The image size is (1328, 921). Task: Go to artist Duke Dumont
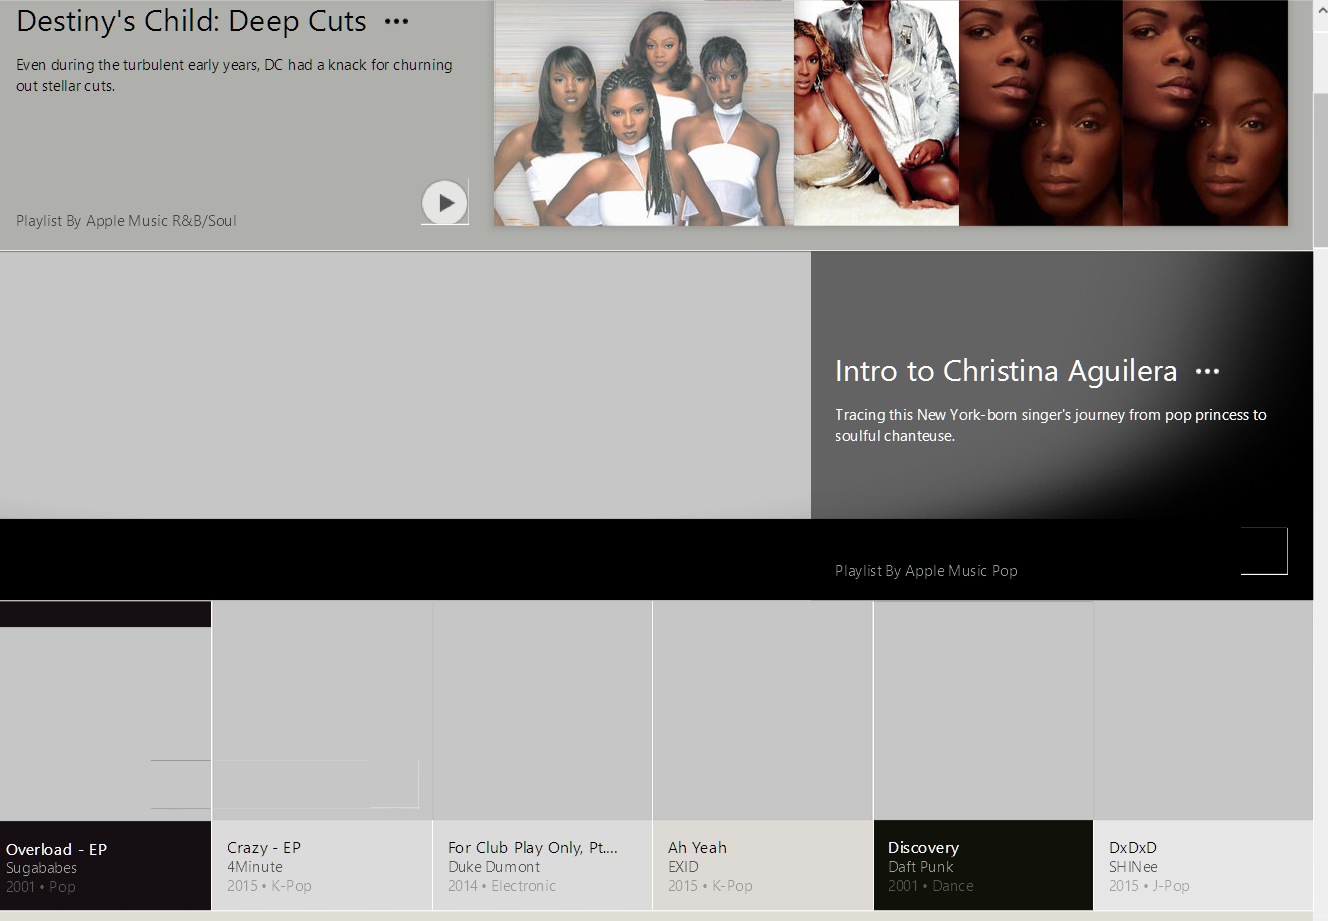tap(494, 867)
